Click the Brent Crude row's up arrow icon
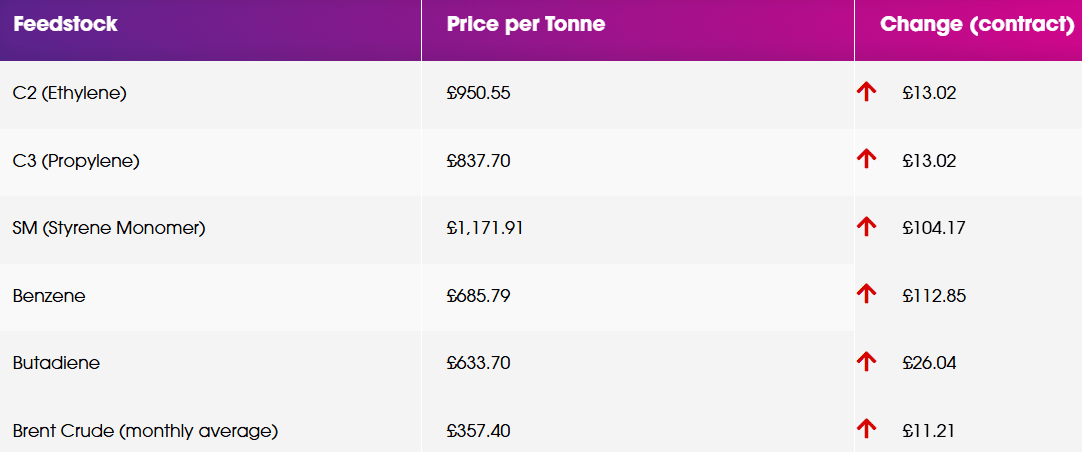This screenshot has width=1082, height=452. (x=866, y=429)
